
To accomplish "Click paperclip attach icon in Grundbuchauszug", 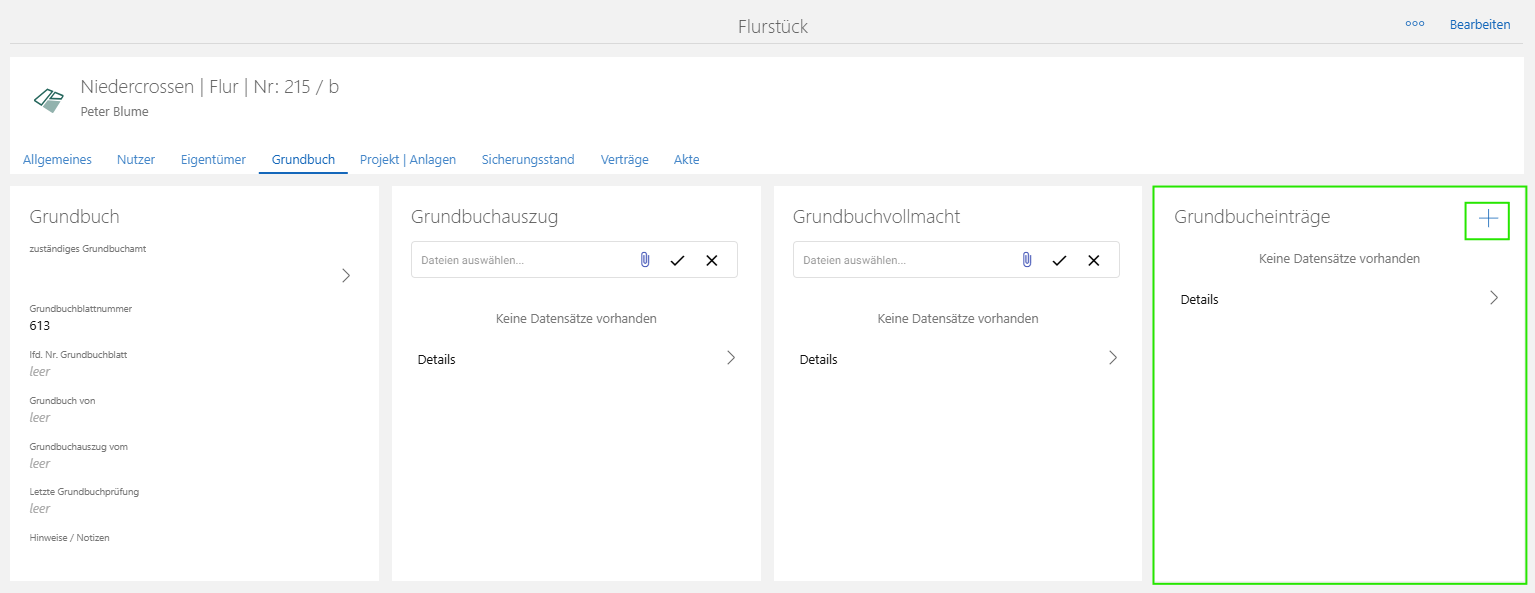I will [645, 260].
